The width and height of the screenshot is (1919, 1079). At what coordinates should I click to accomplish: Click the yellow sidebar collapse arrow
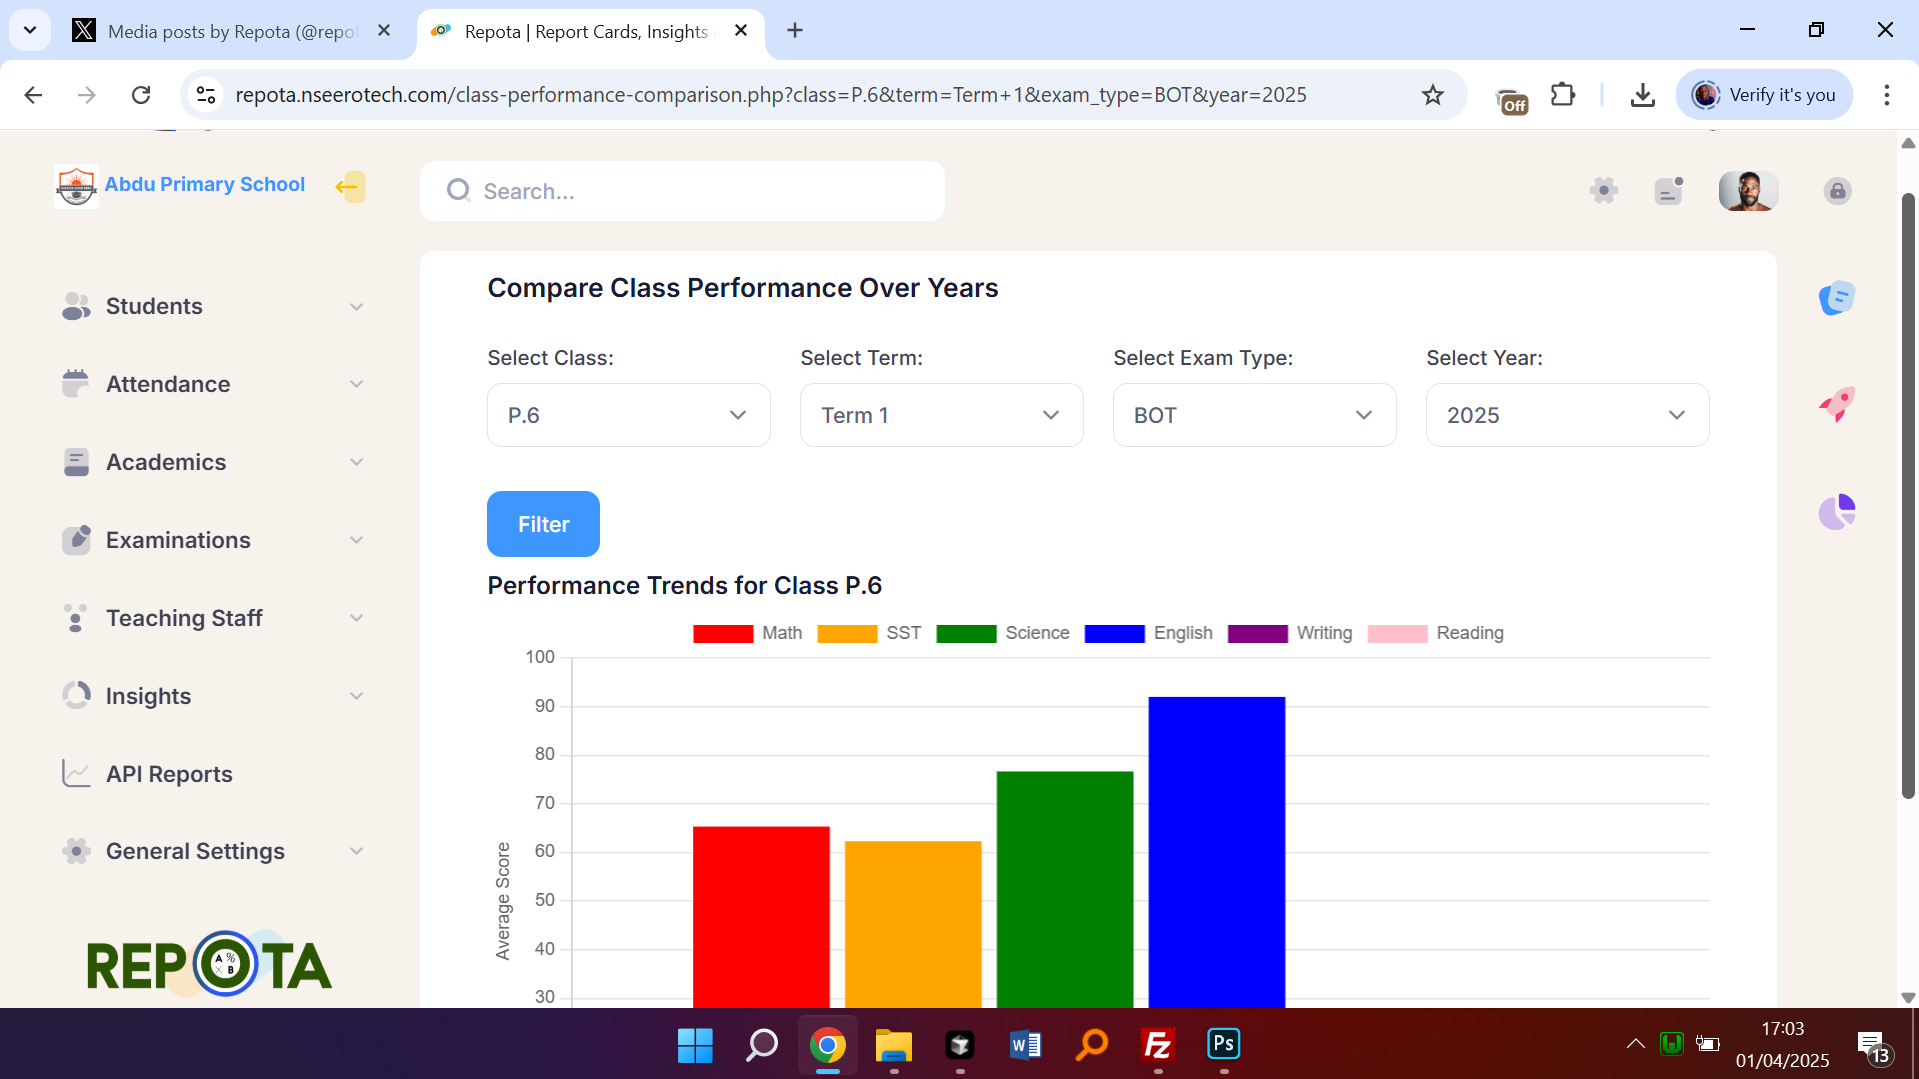pos(349,187)
